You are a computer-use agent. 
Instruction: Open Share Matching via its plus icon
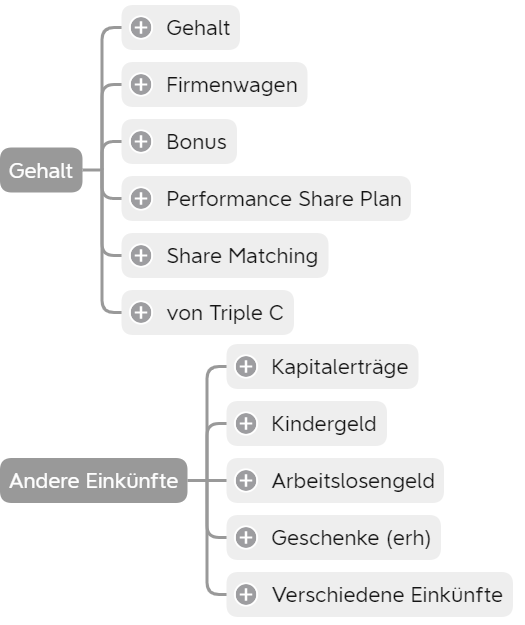tap(141, 256)
